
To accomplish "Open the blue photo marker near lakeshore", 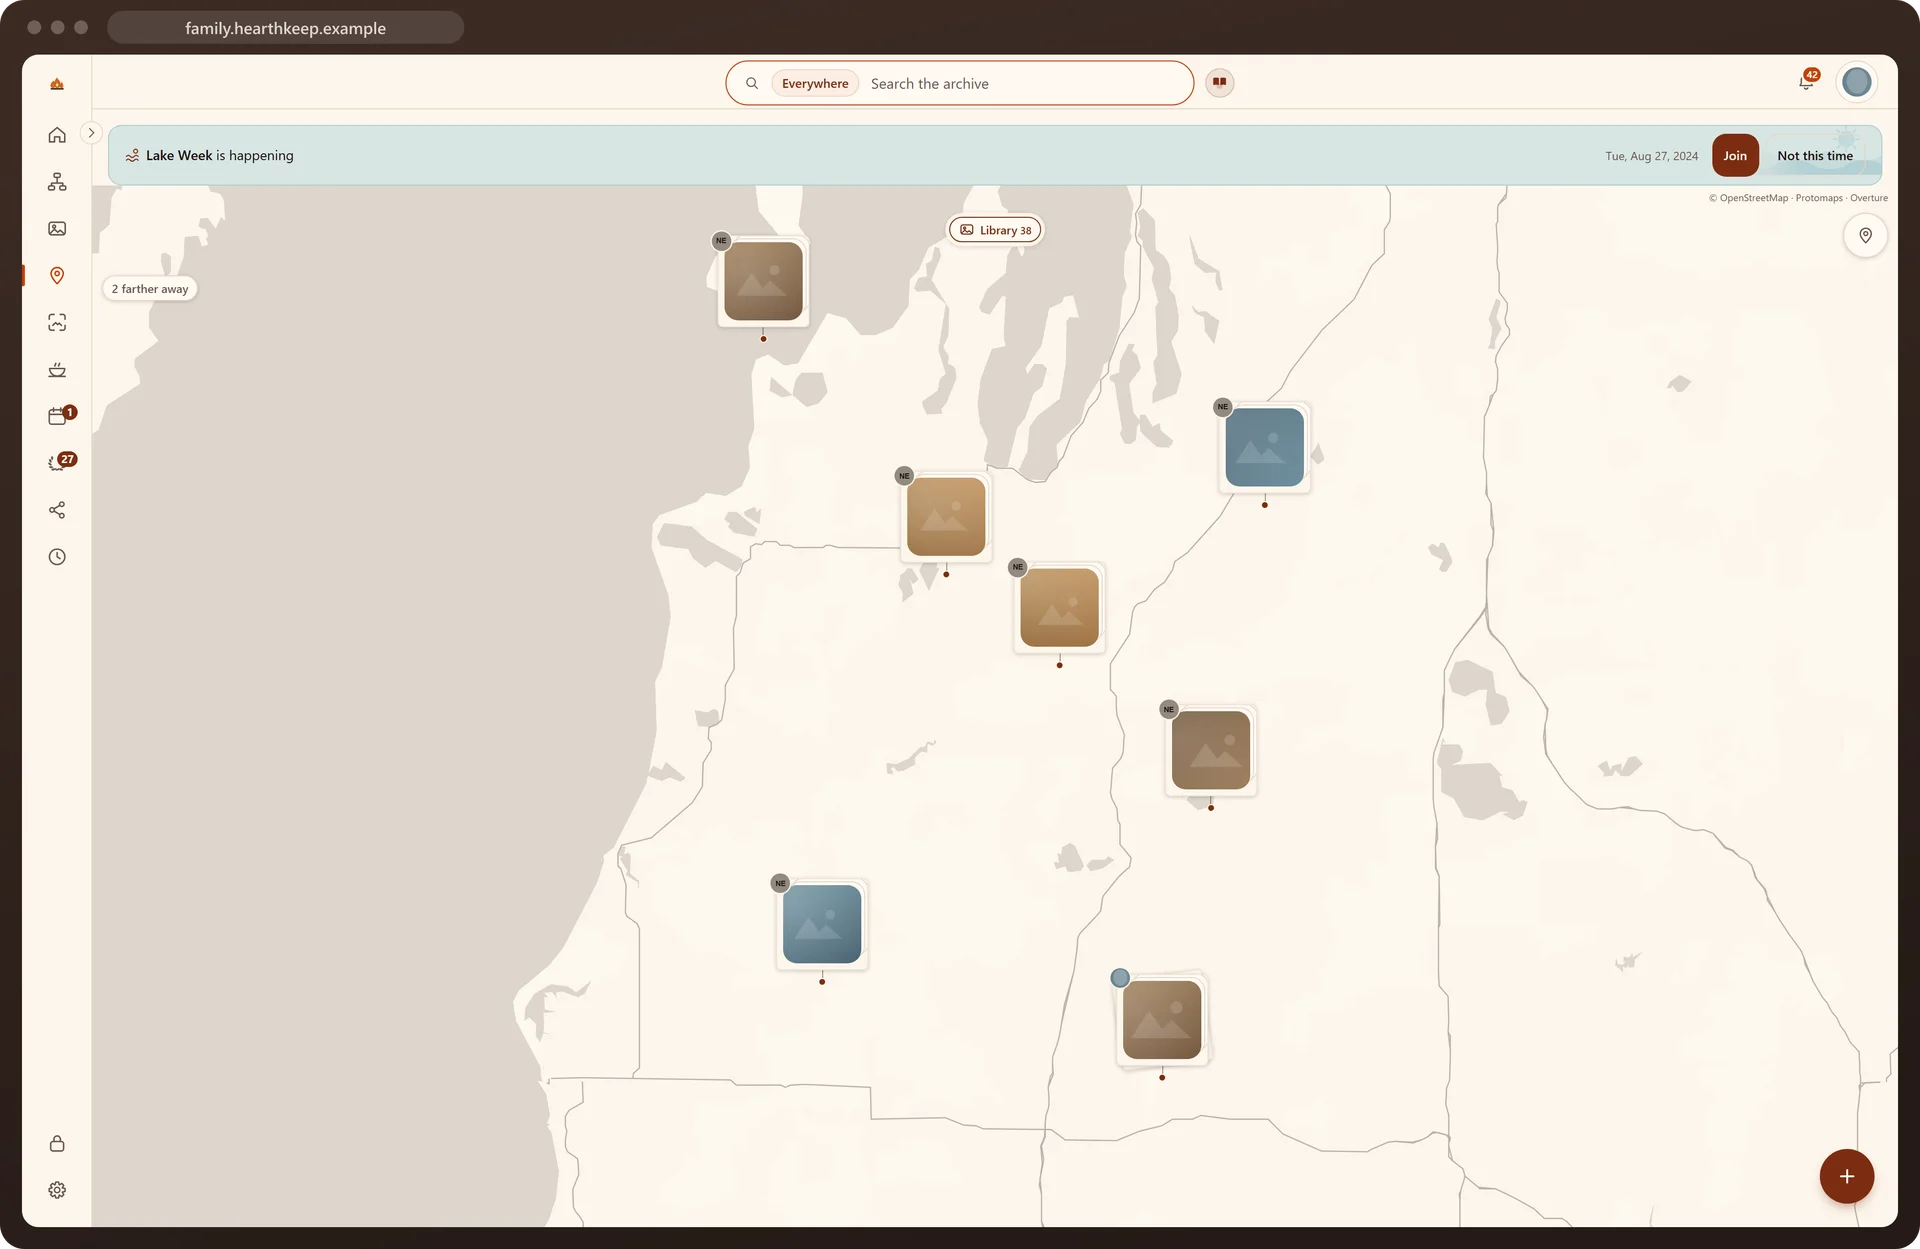I will [822, 924].
